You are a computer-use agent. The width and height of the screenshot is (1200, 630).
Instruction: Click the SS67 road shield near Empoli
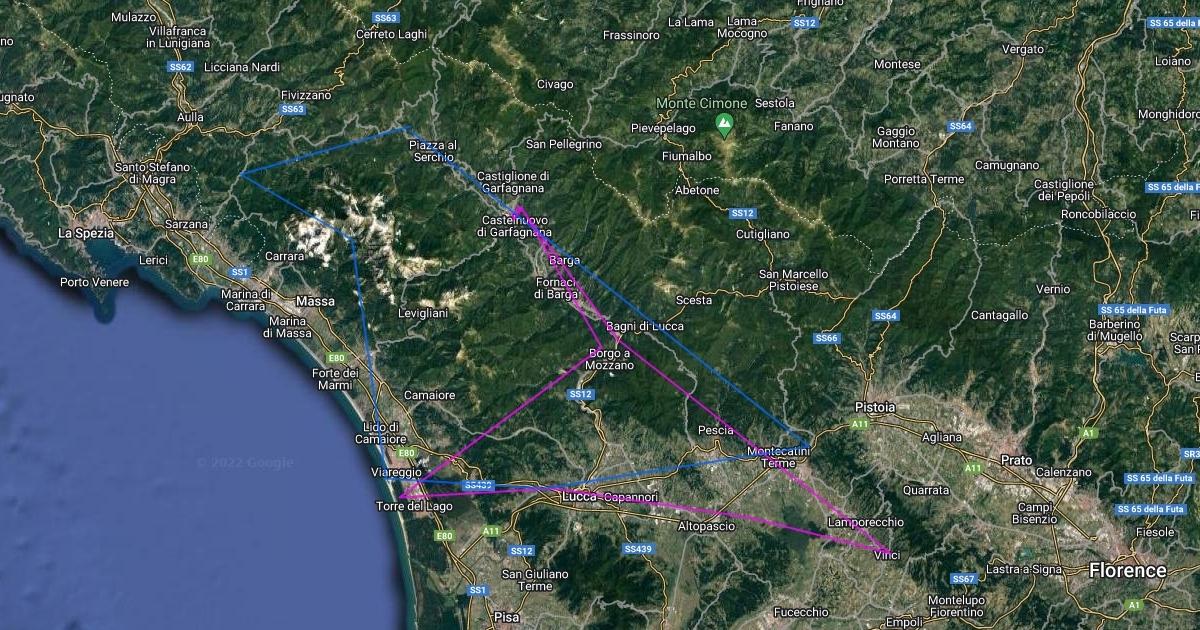pyautogui.click(x=963, y=579)
